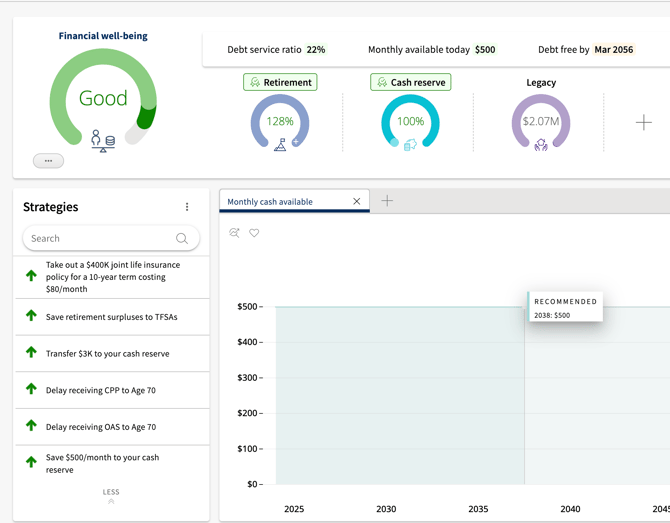670x523 pixels.
Task: Add a new goal with large plus
Action: (644, 123)
